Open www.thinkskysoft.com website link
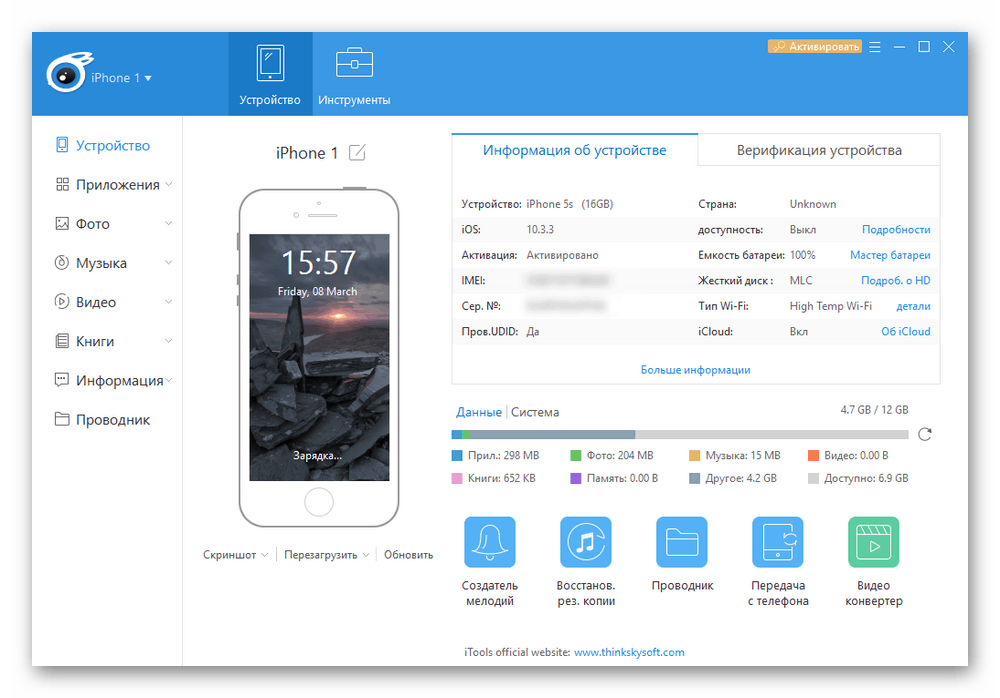1000x698 pixels. click(x=629, y=652)
